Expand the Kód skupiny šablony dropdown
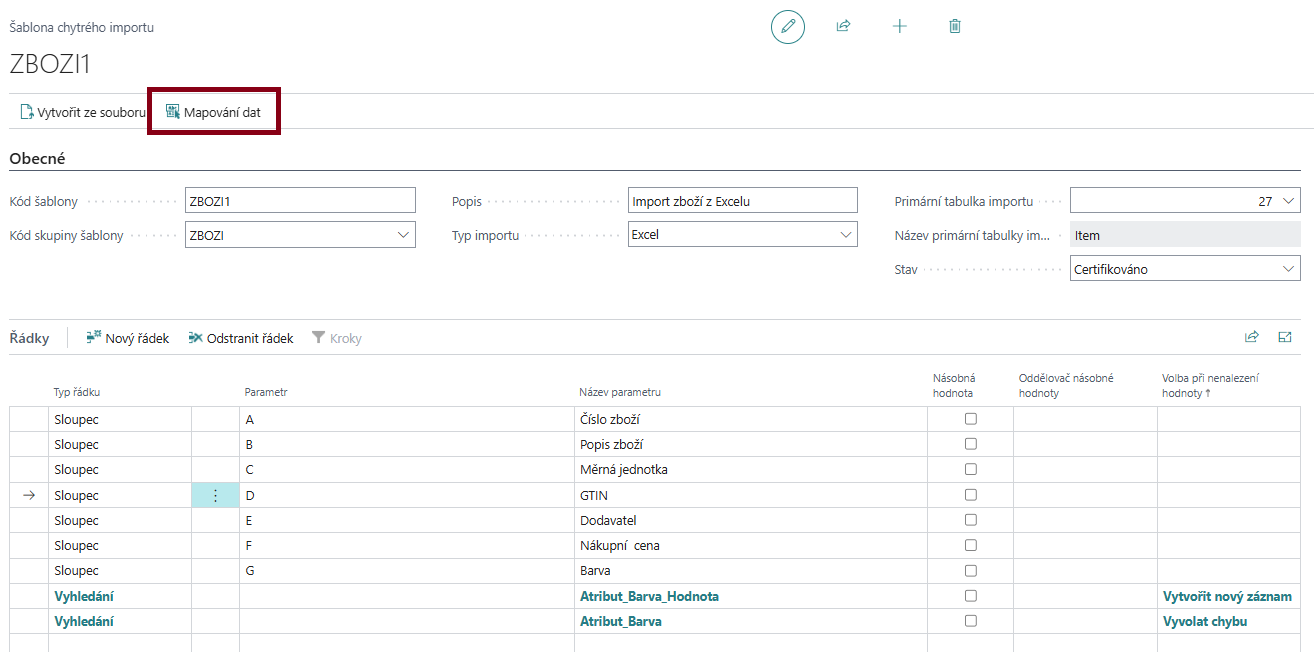 click(403, 235)
